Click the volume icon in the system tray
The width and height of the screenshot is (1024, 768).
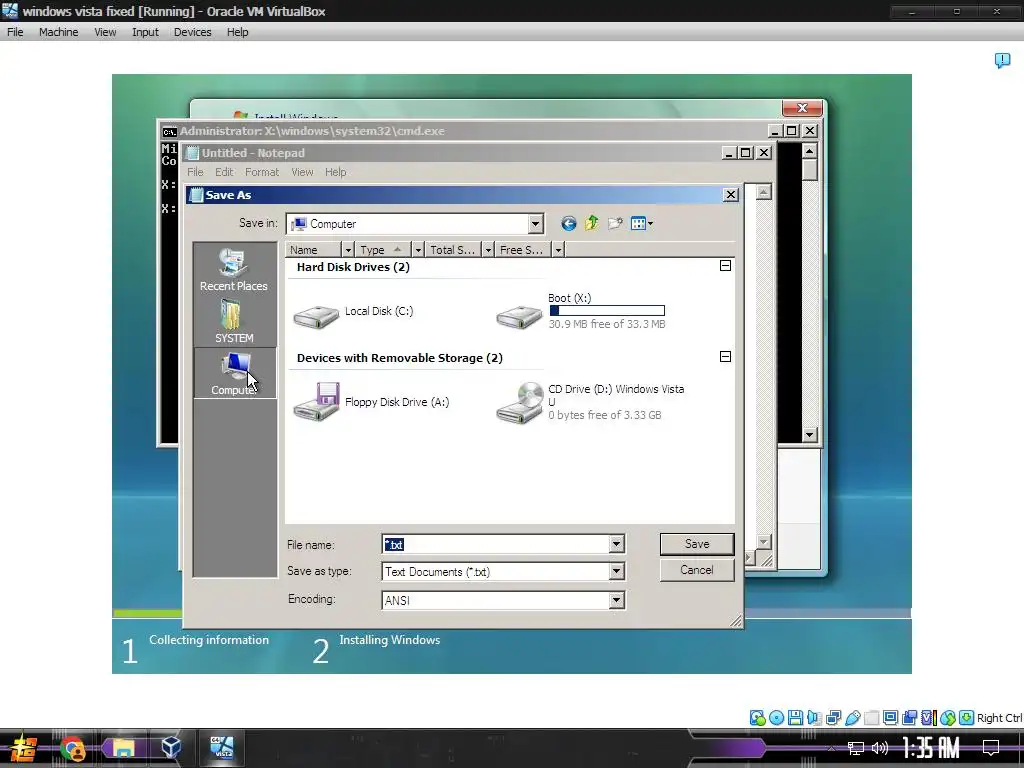[880, 748]
